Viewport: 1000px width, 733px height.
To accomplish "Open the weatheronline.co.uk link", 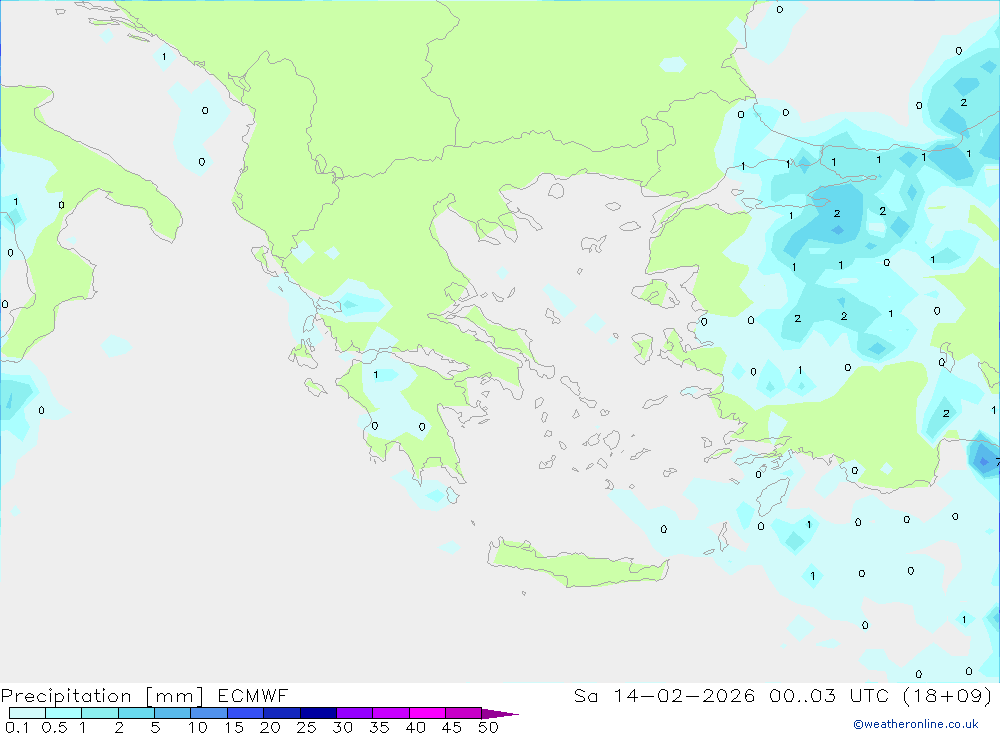I will [916, 724].
